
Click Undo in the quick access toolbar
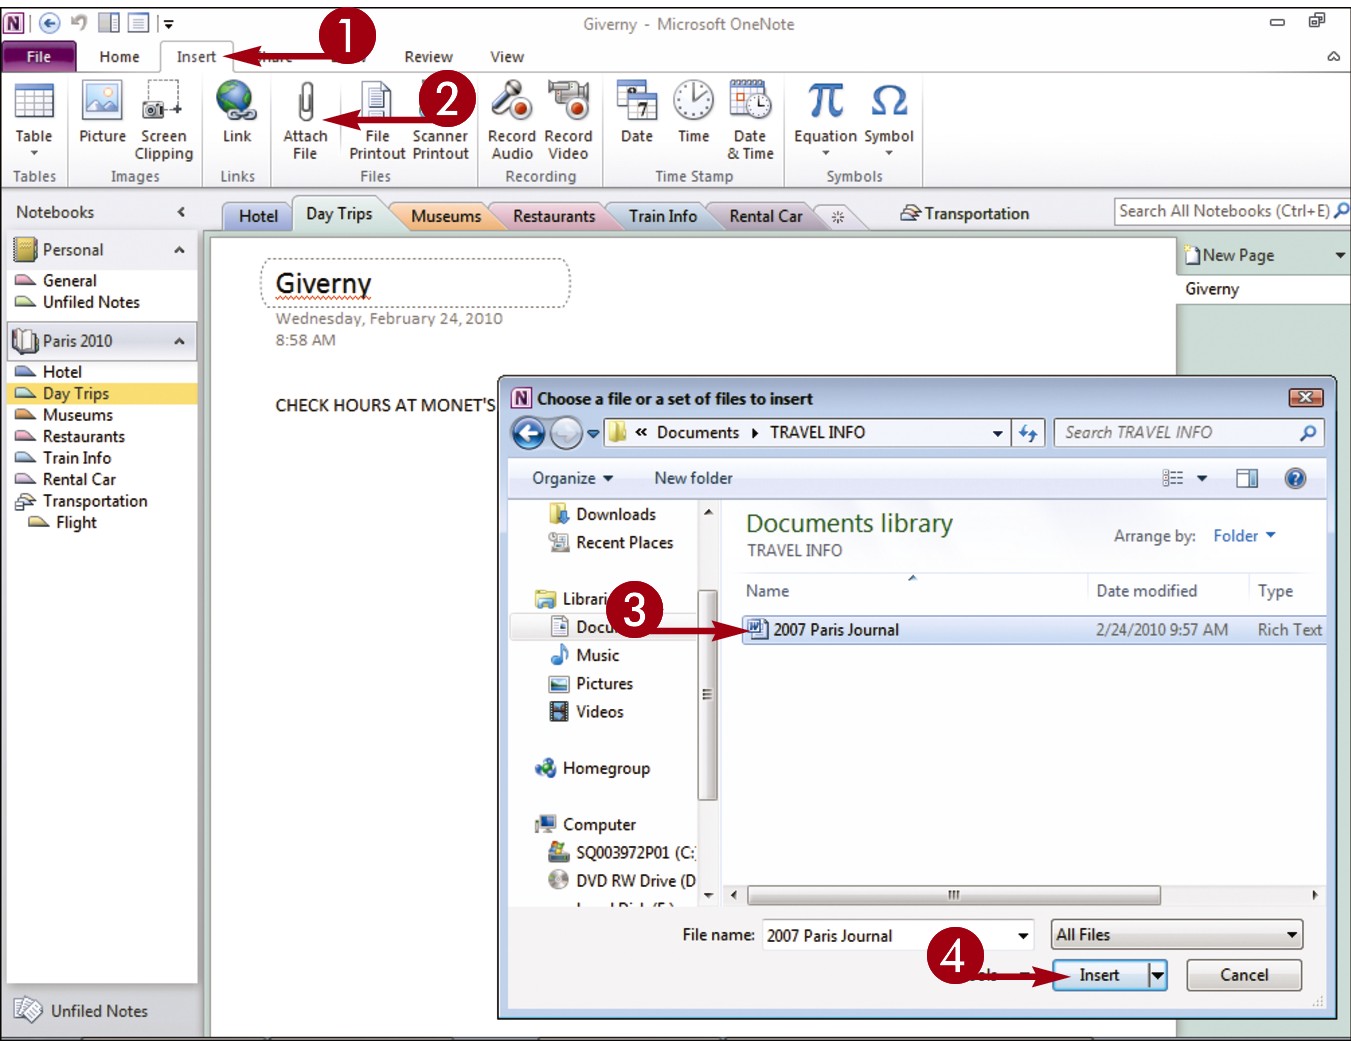coord(78,22)
